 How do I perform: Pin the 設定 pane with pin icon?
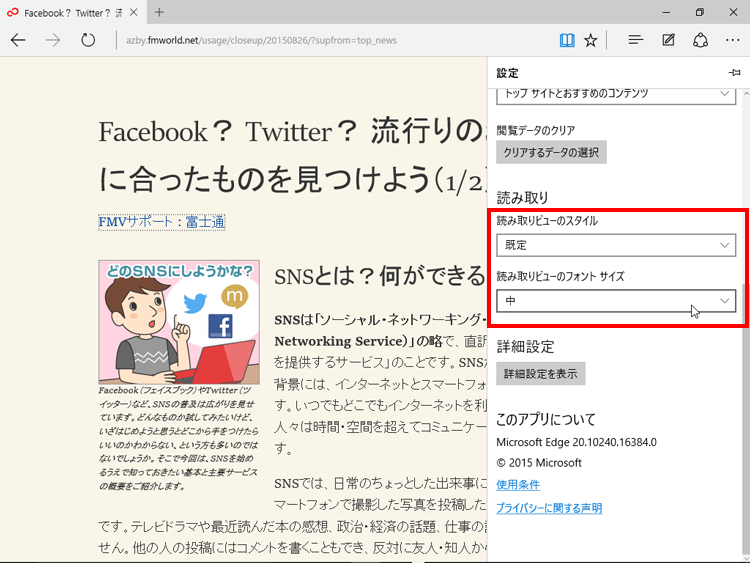pos(735,73)
